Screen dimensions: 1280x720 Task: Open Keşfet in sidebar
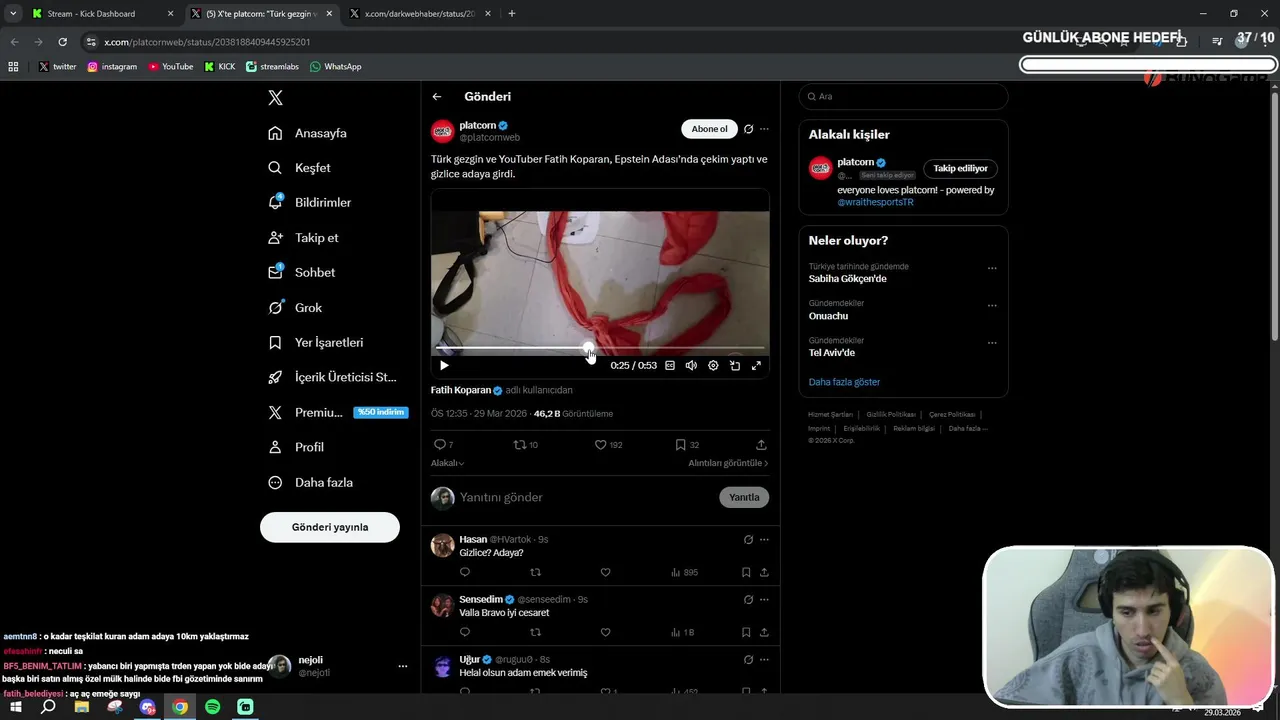pos(300,168)
